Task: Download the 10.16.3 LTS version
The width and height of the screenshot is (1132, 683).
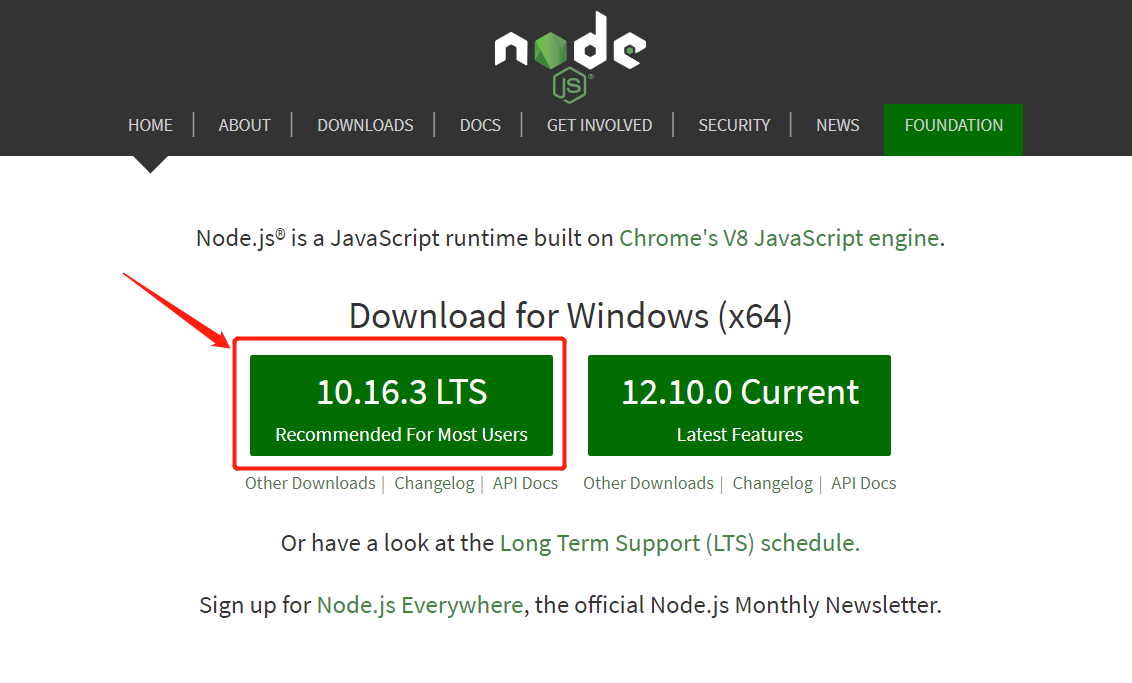Action: pyautogui.click(x=401, y=406)
